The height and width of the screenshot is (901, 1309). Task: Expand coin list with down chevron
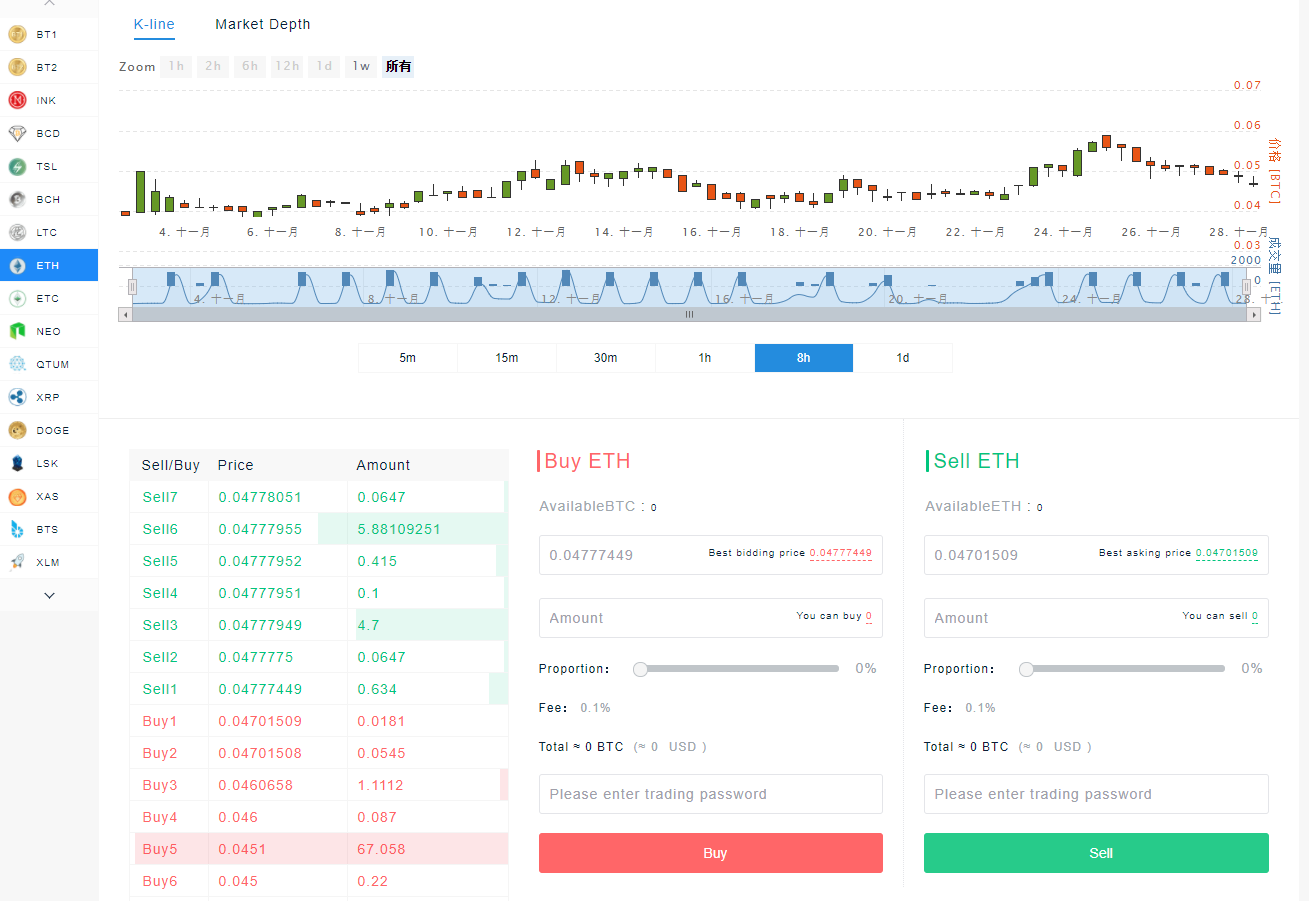(49, 595)
